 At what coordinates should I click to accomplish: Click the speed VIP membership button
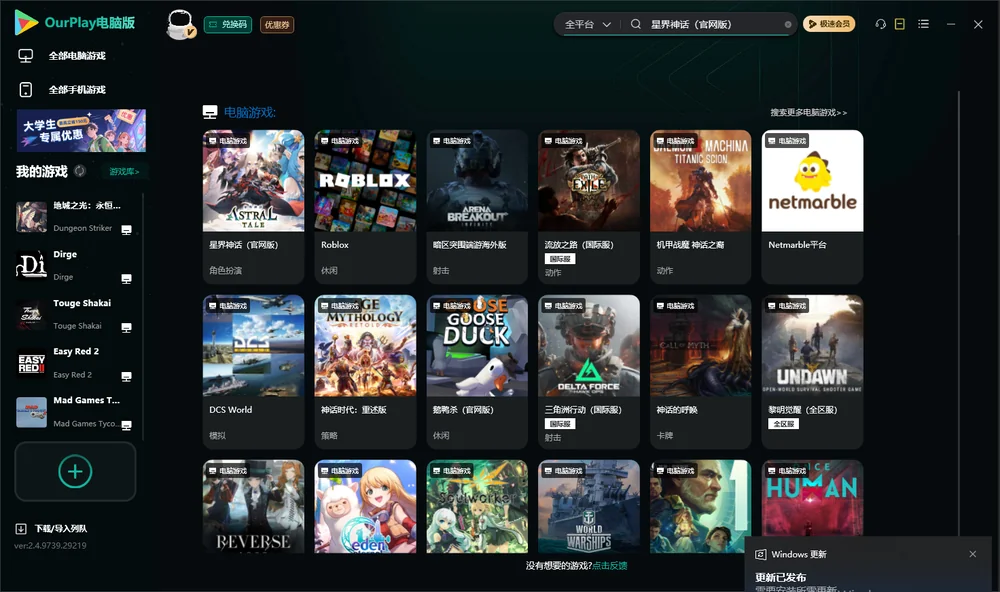click(x=829, y=24)
